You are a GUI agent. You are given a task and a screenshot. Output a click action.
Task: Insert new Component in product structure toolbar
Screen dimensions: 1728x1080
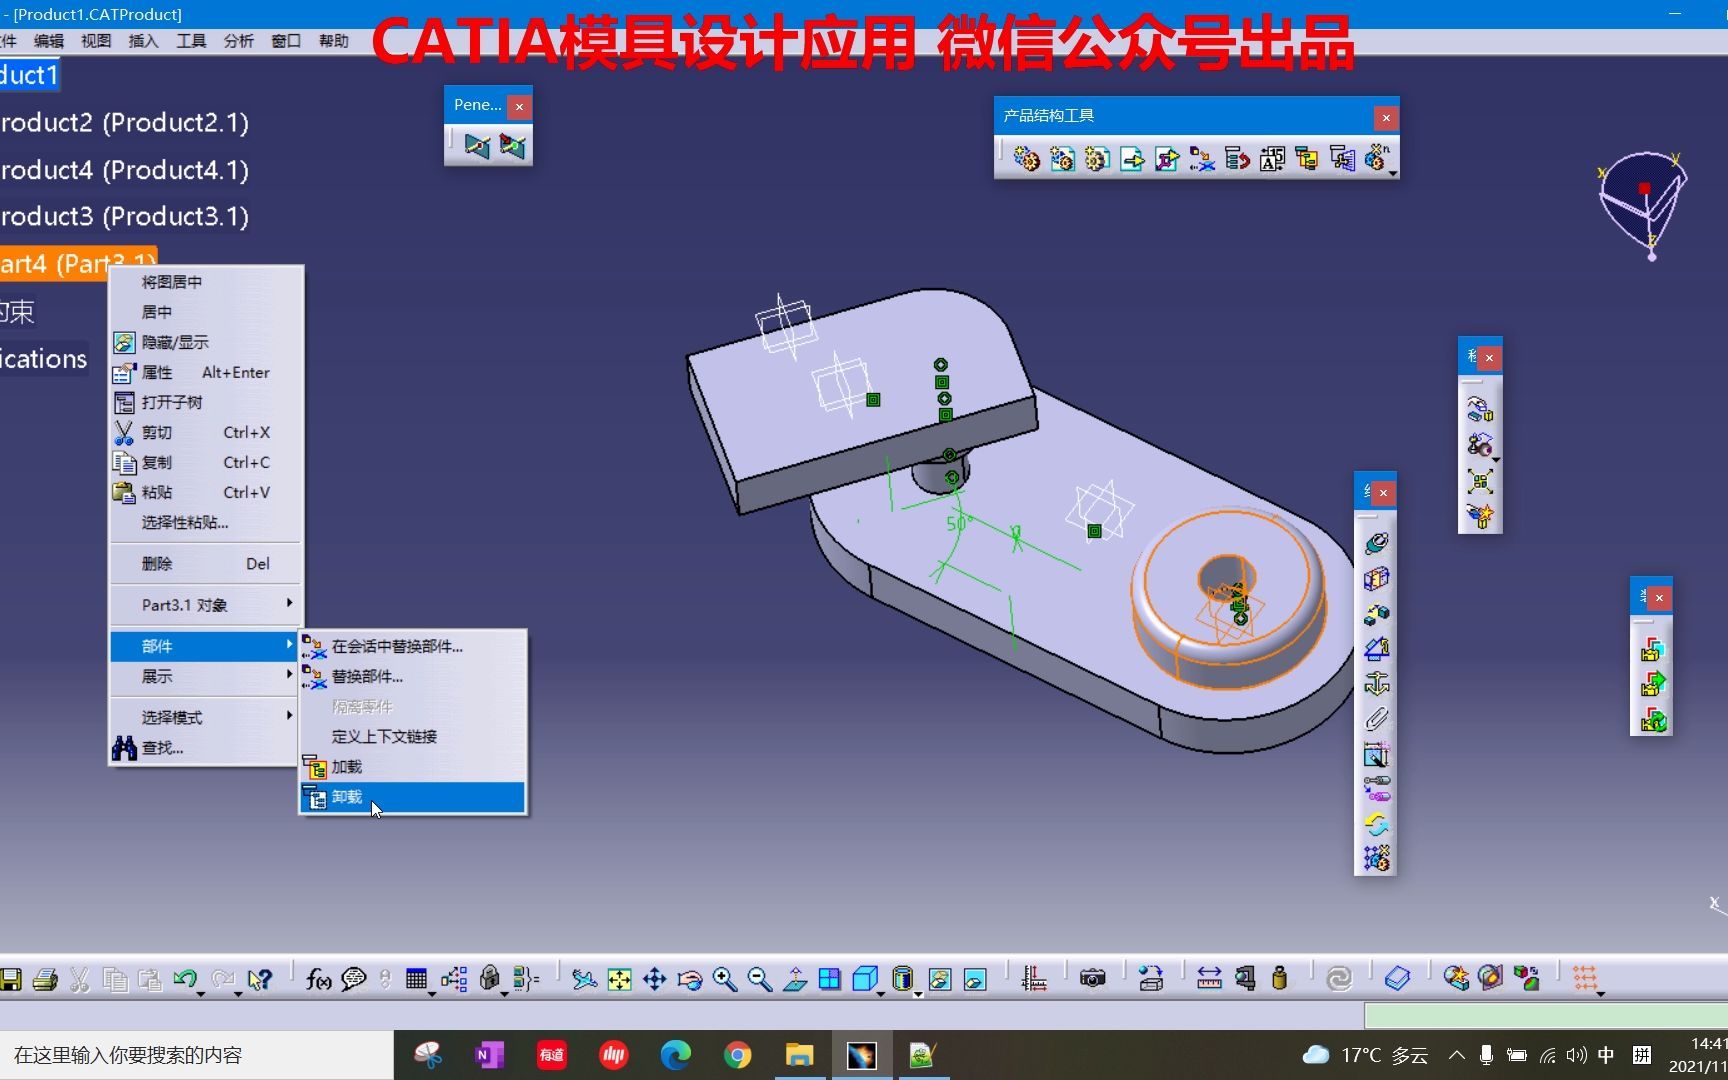click(x=1026, y=159)
